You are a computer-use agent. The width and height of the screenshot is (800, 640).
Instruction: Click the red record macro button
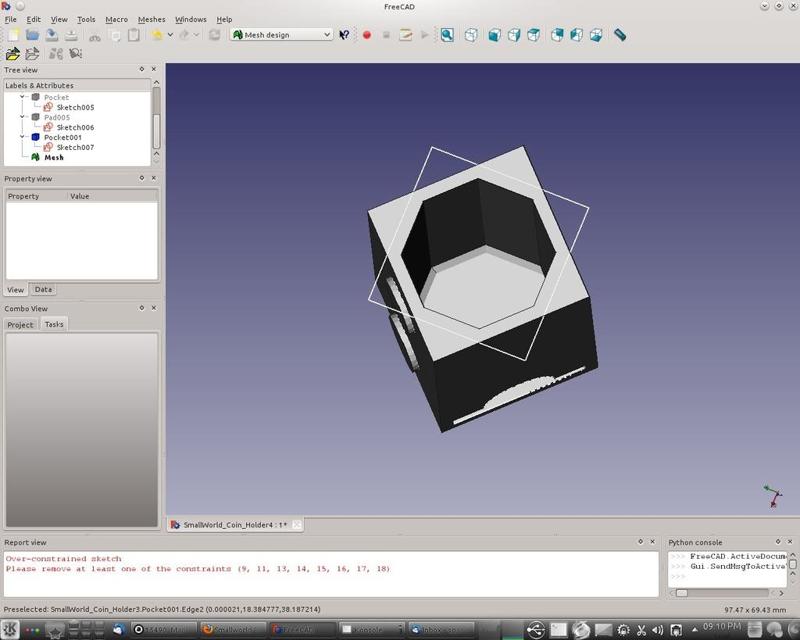(366, 35)
